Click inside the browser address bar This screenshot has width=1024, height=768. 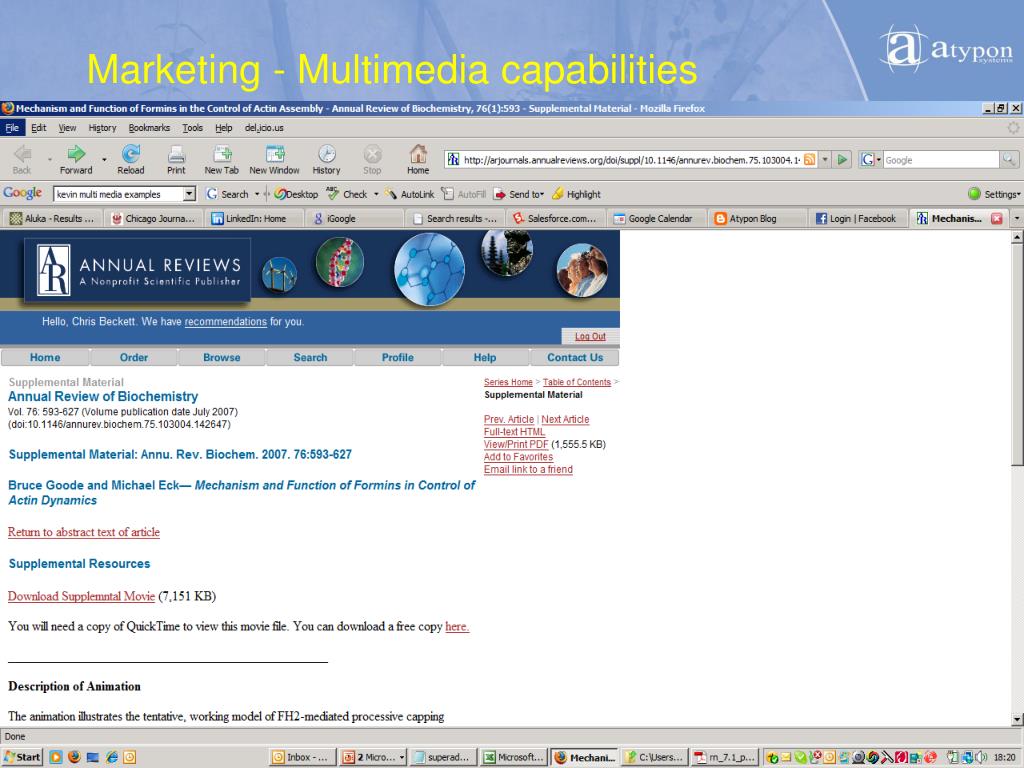coord(630,159)
